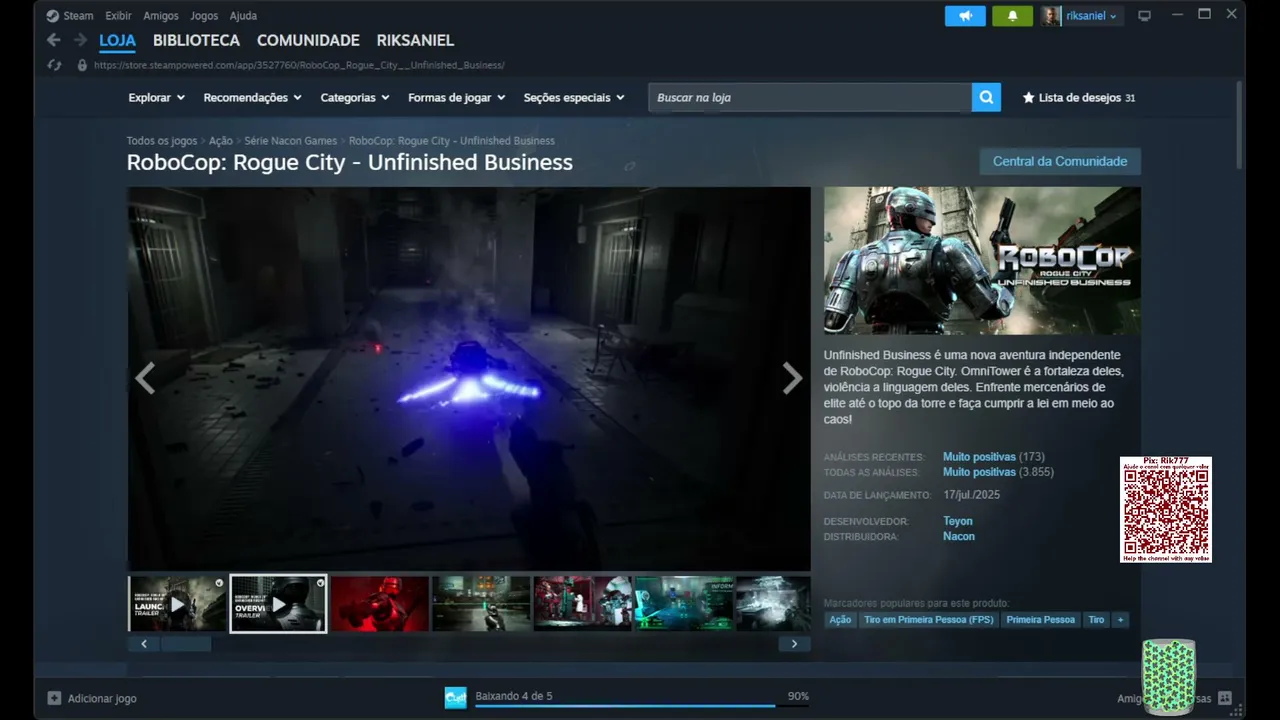Open the friends and chat icon
The height and width of the screenshot is (720, 1280).
1225,698
